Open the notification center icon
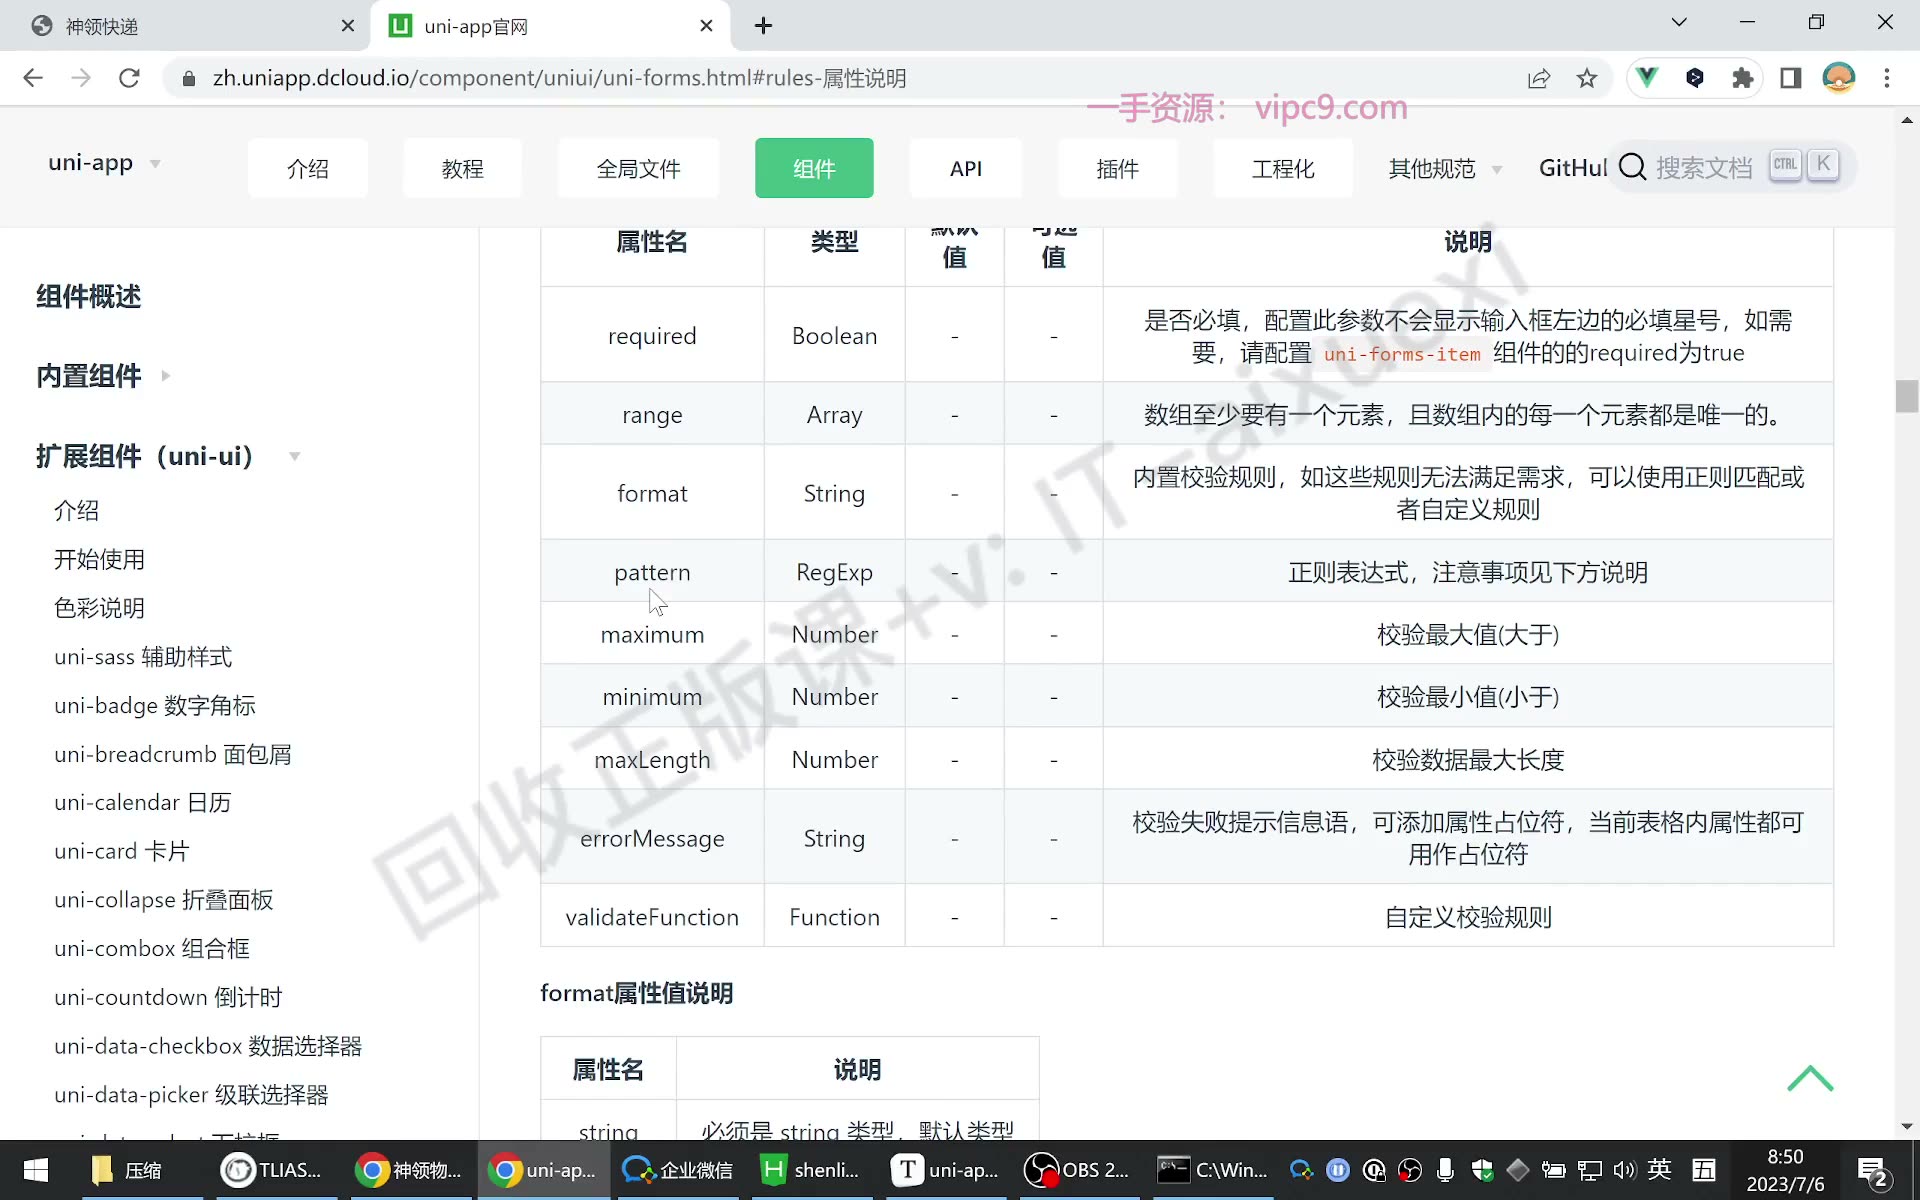1920x1200 pixels. (x=1873, y=1171)
